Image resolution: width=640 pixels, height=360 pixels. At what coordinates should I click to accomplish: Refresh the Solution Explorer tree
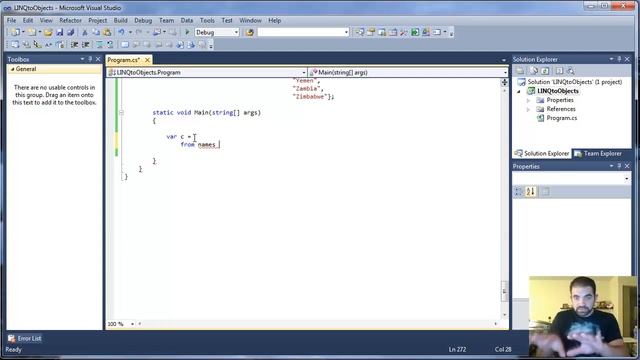(545, 71)
